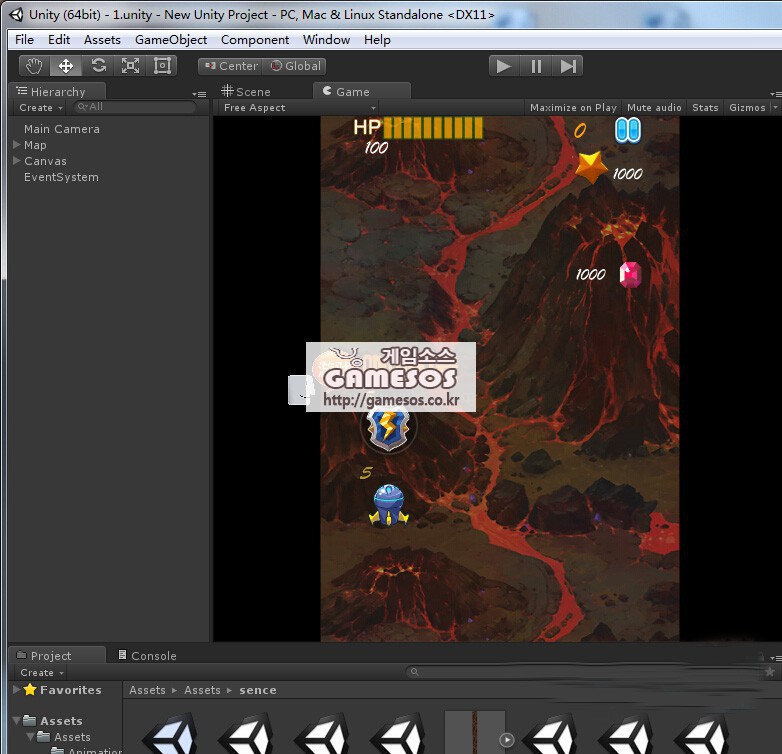
Task: Select first Unity scene asset icon
Action: coord(169,734)
